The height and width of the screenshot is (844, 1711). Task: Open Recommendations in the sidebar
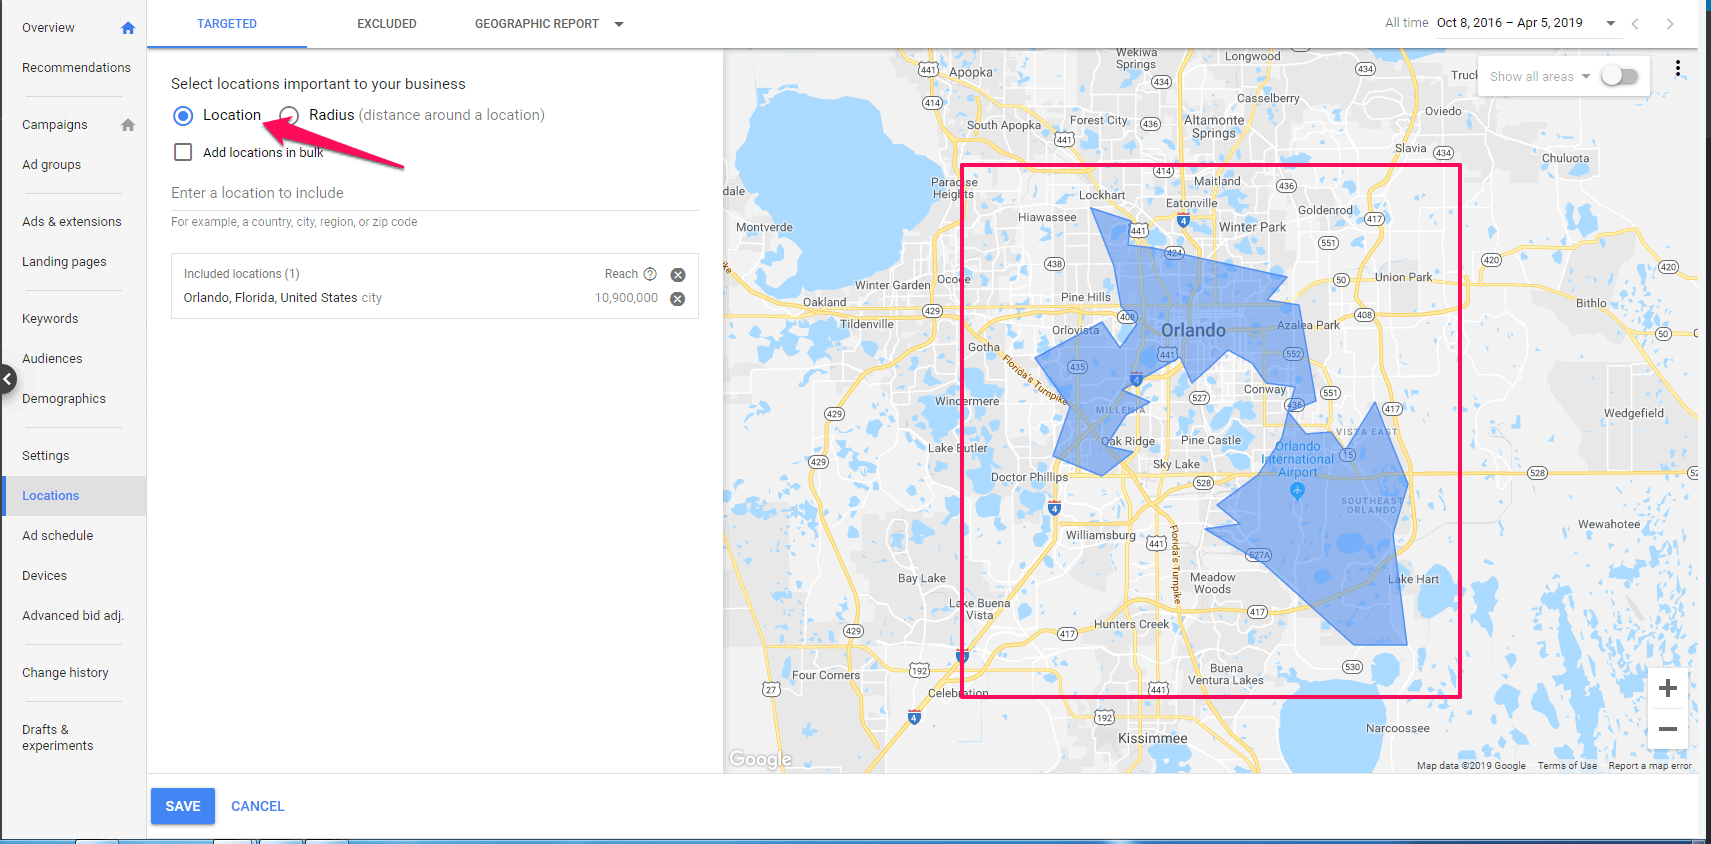pos(76,68)
